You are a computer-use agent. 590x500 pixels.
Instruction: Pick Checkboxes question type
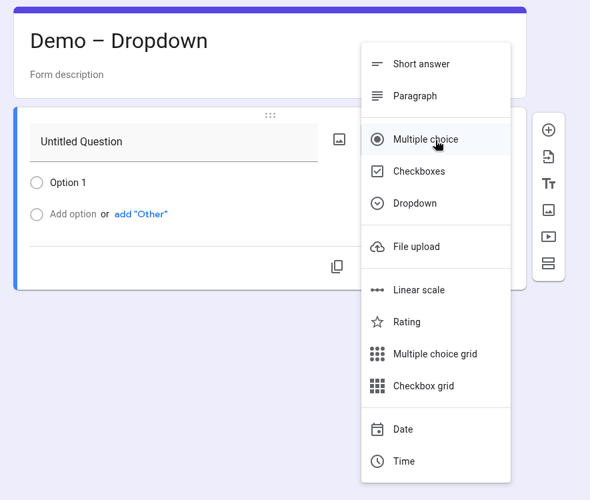(x=436, y=171)
